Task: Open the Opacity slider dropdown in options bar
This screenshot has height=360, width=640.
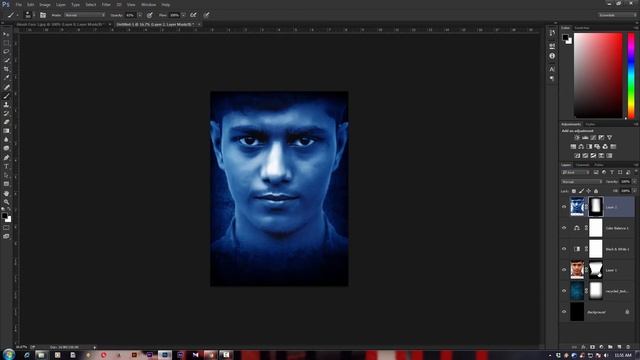Action: (140, 15)
